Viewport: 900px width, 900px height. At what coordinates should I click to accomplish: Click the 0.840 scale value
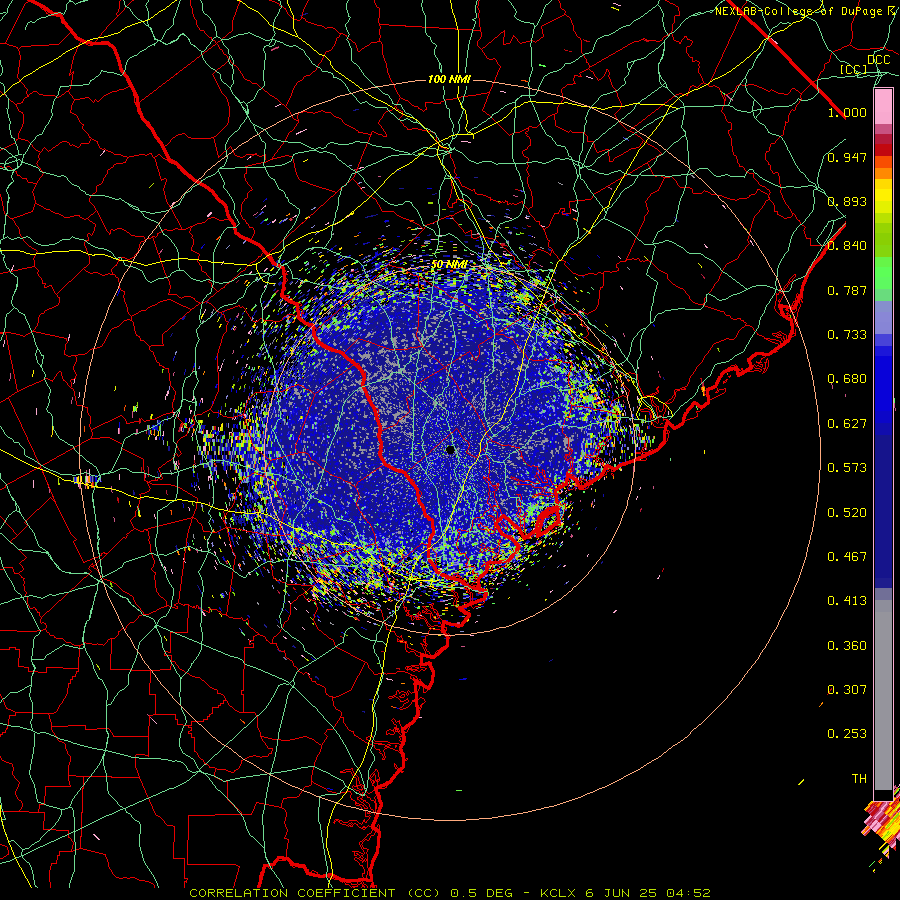coord(847,246)
